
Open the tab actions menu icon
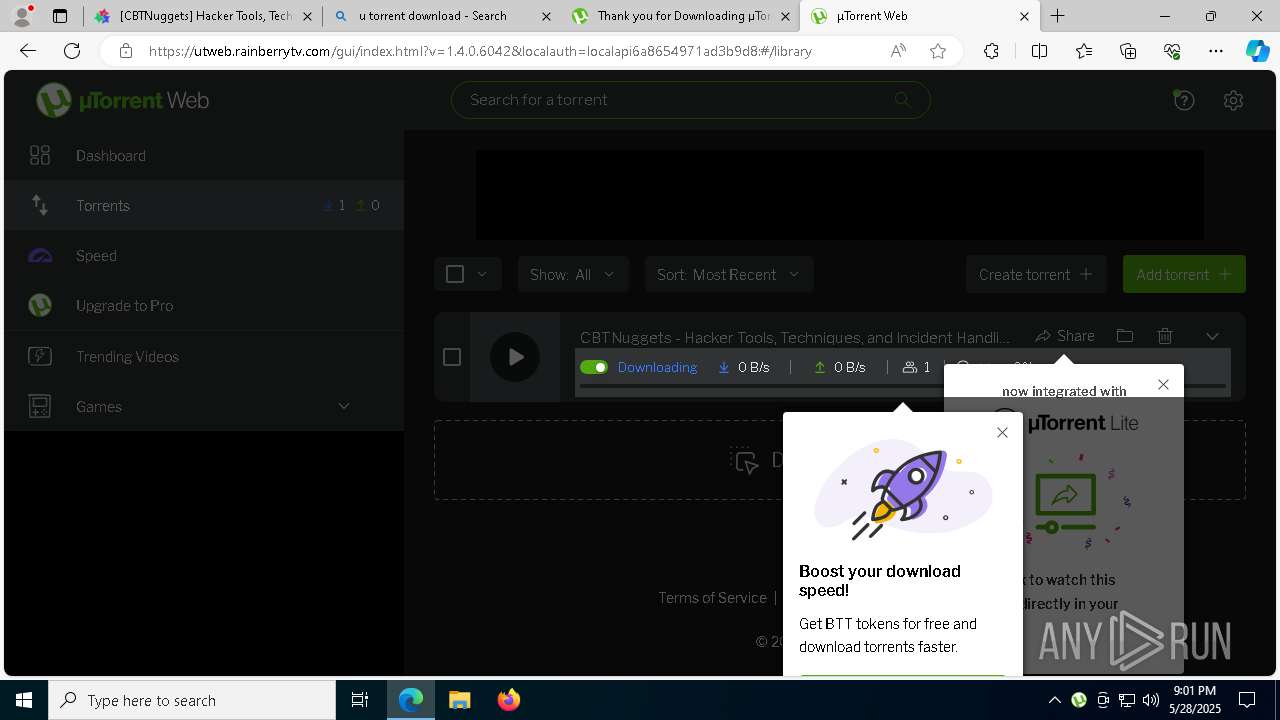[60, 16]
